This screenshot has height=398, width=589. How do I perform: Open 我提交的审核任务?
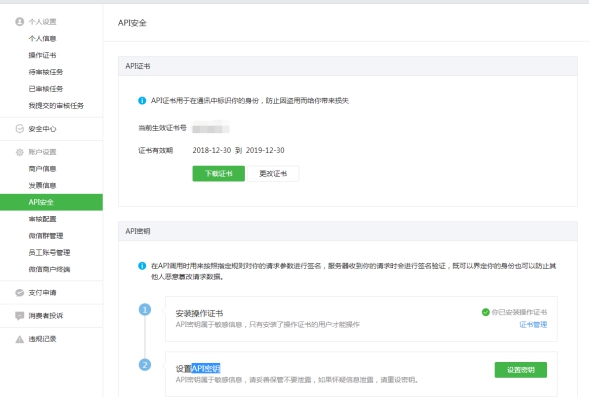coord(56,106)
